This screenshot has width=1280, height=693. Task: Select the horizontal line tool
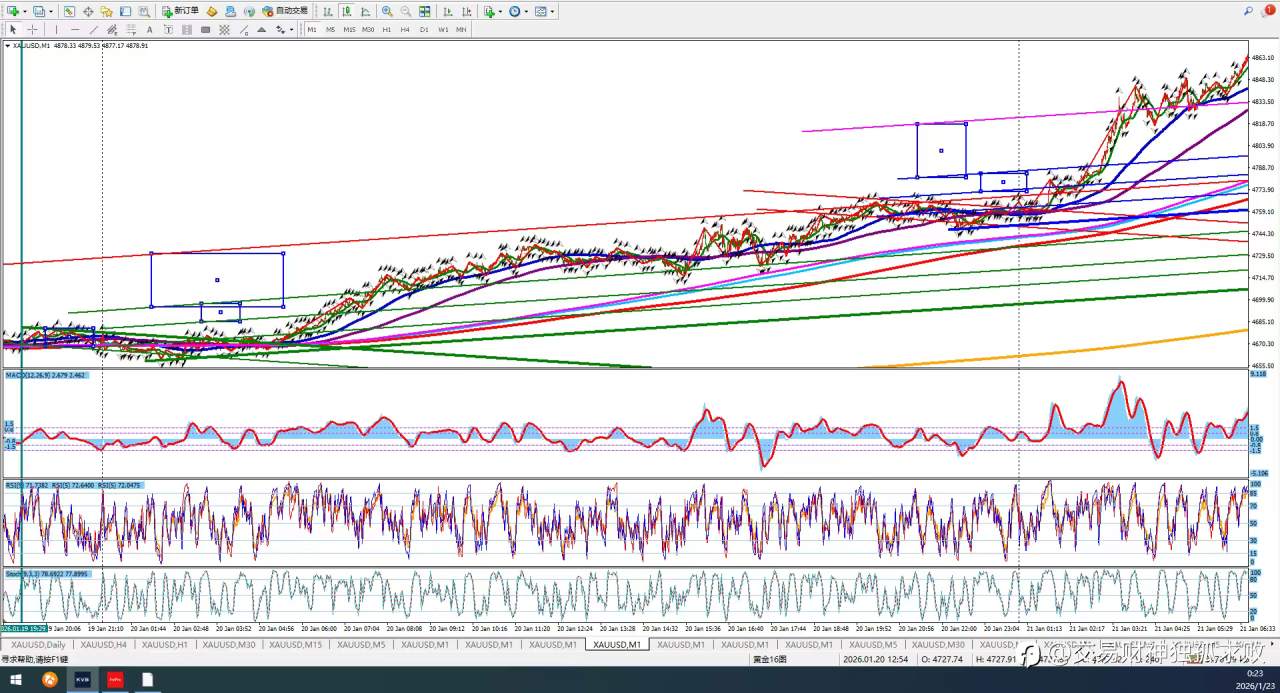(x=75, y=29)
